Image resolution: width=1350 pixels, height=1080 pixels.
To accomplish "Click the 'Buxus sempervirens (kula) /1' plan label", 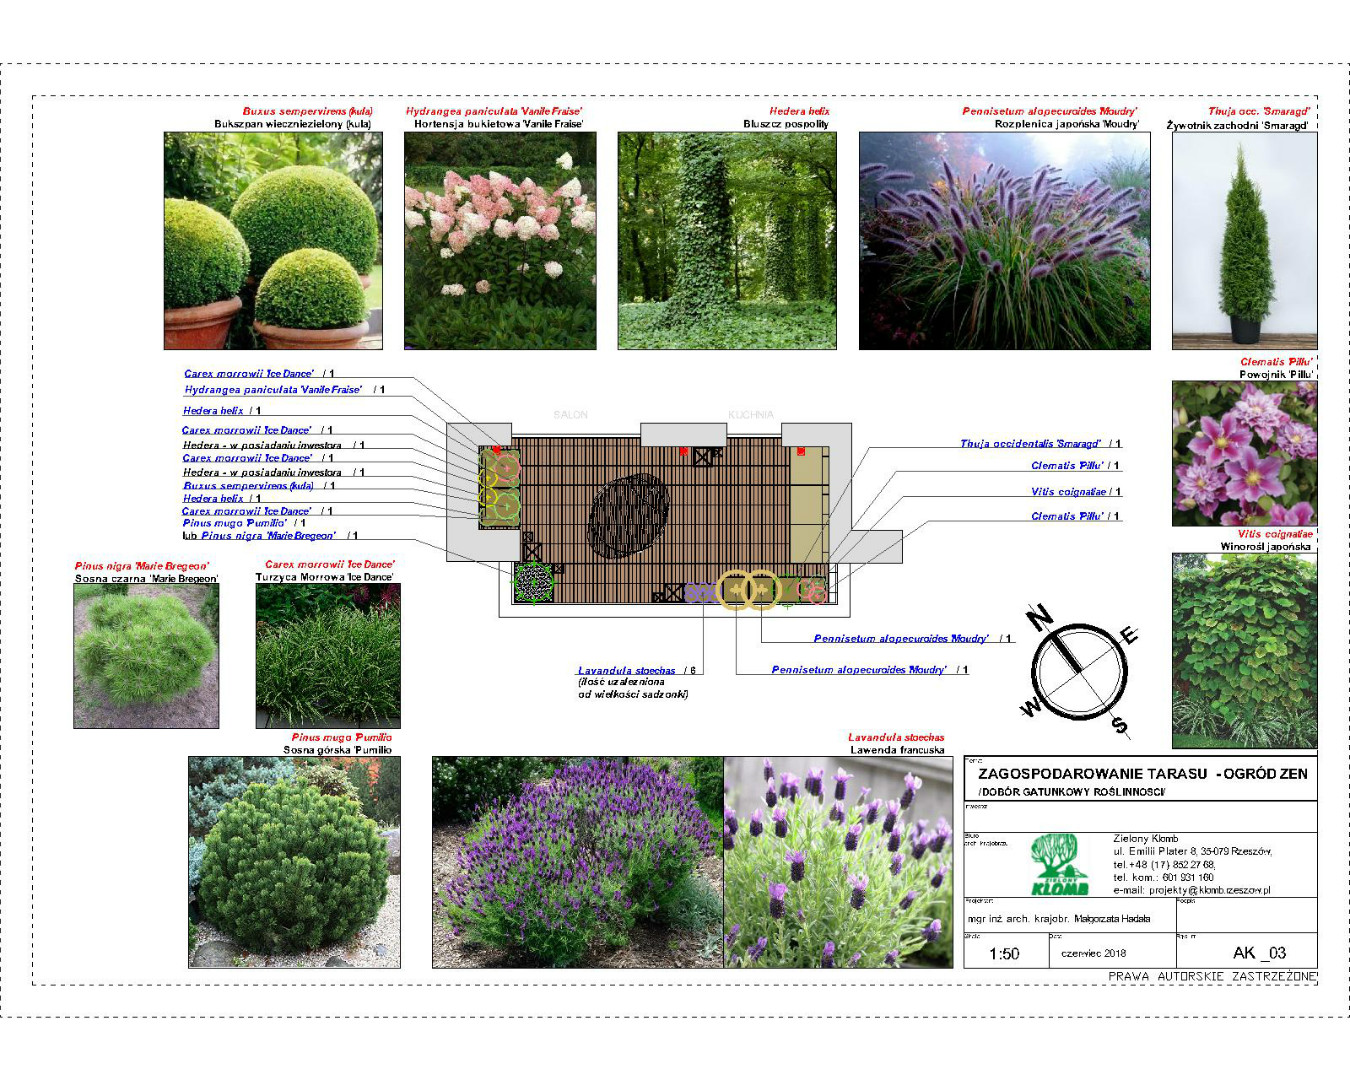I will [259, 485].
